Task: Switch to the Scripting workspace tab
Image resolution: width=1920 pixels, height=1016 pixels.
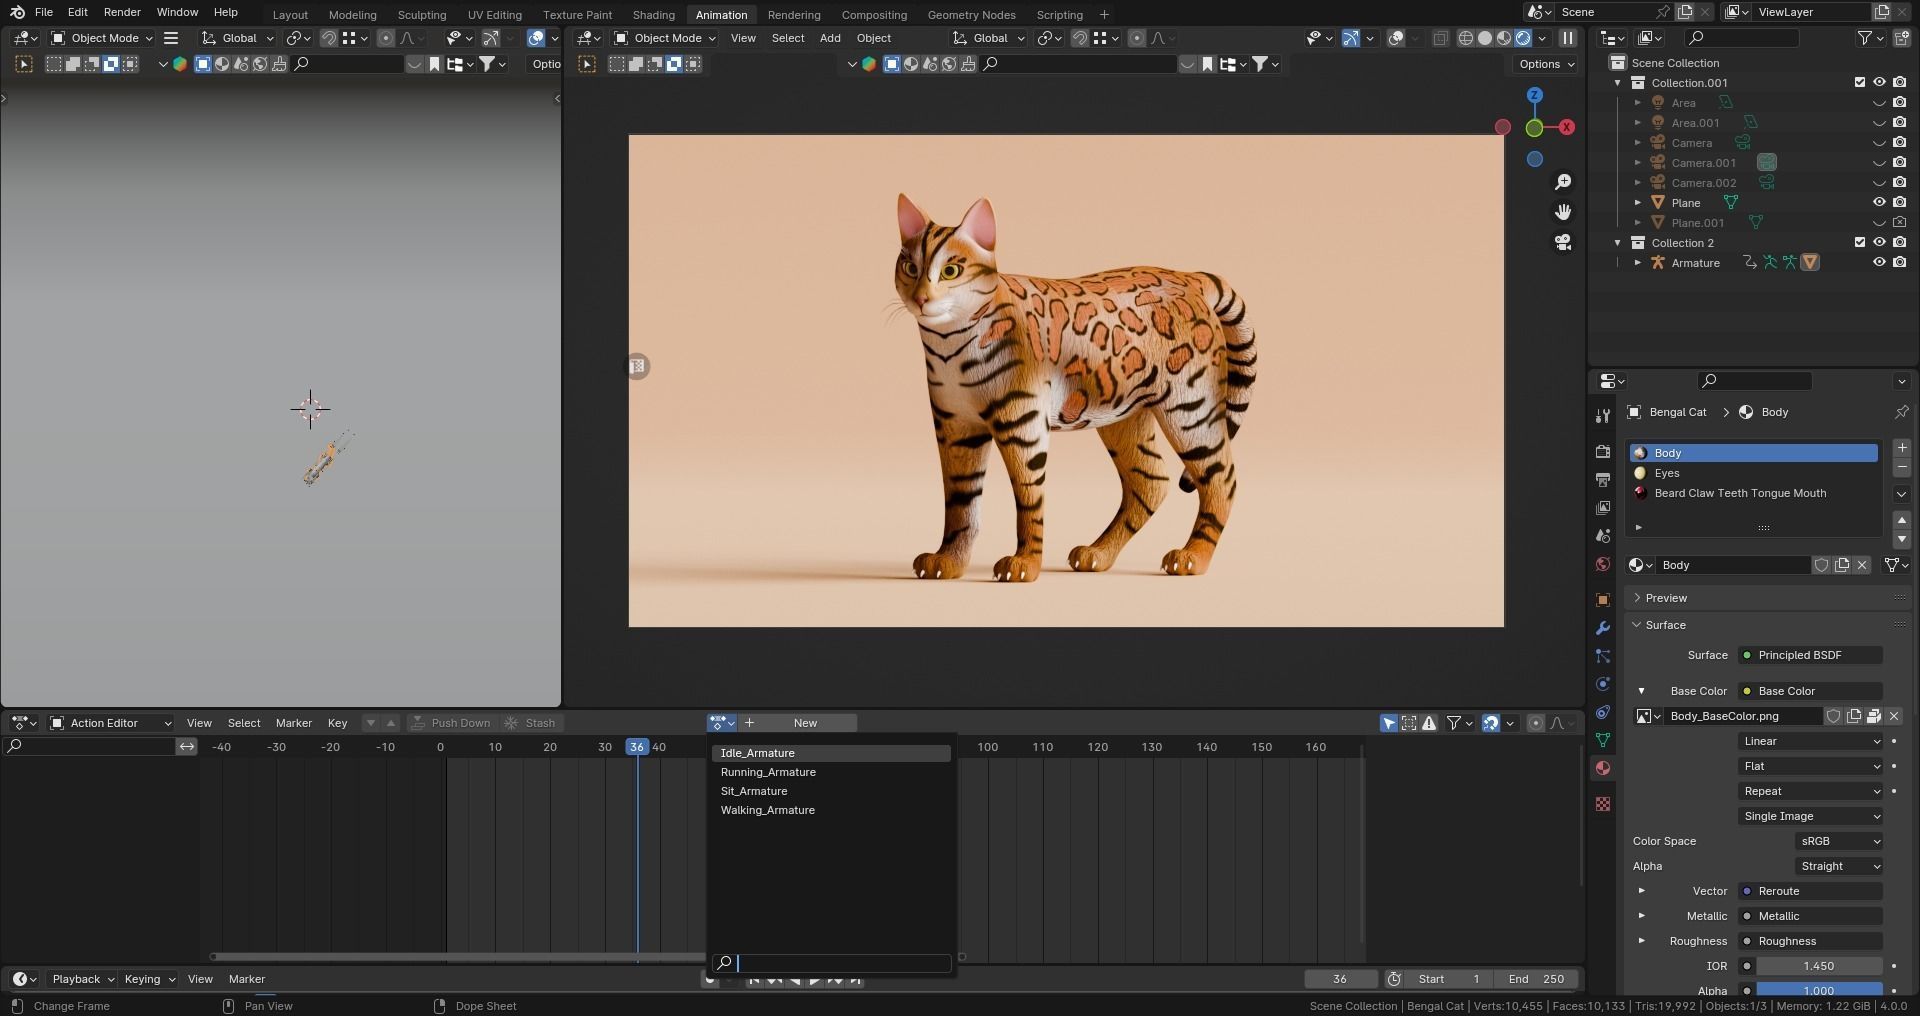Action: click(x=1059, y=15)
